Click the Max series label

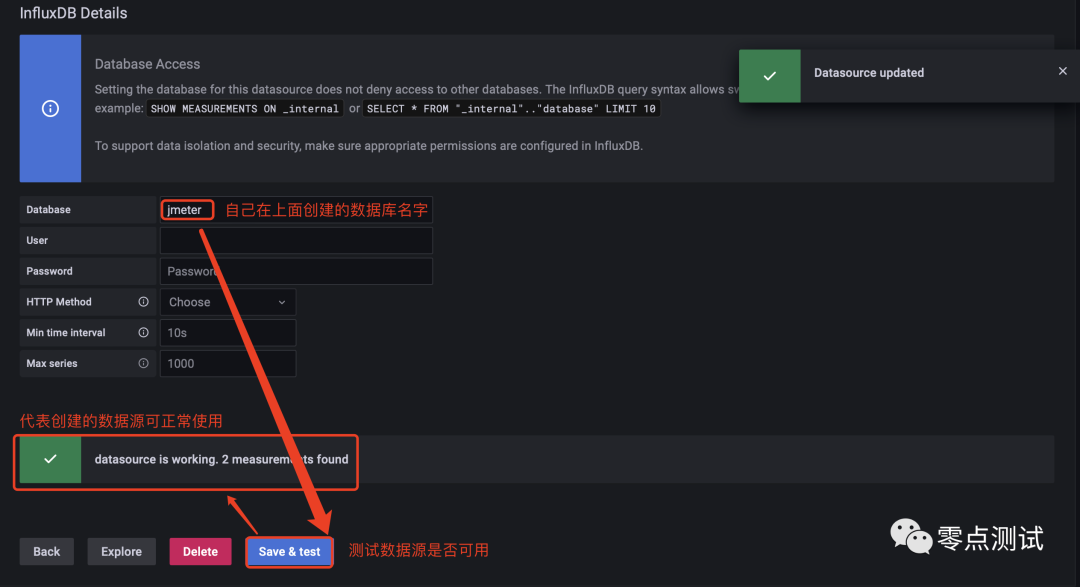[52, 363]
